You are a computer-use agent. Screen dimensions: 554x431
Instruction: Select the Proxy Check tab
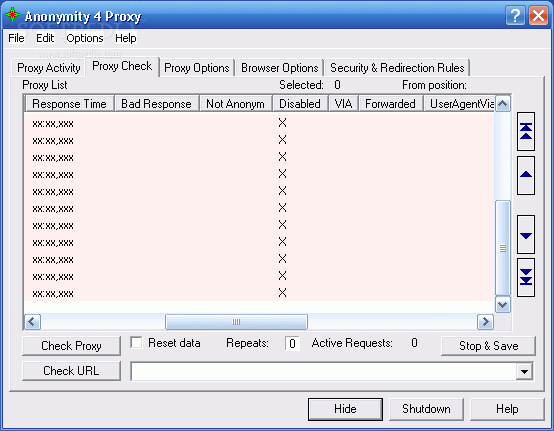(122, 66)
